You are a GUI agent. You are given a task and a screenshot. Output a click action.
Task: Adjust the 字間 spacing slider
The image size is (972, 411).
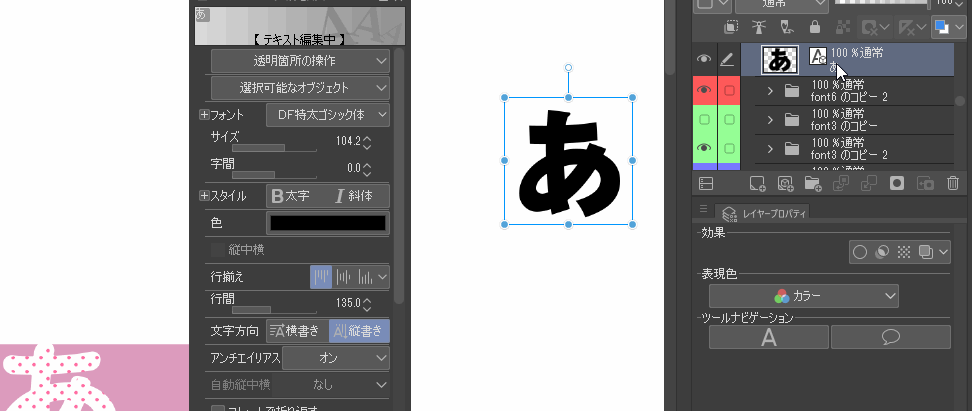(274, 175)
